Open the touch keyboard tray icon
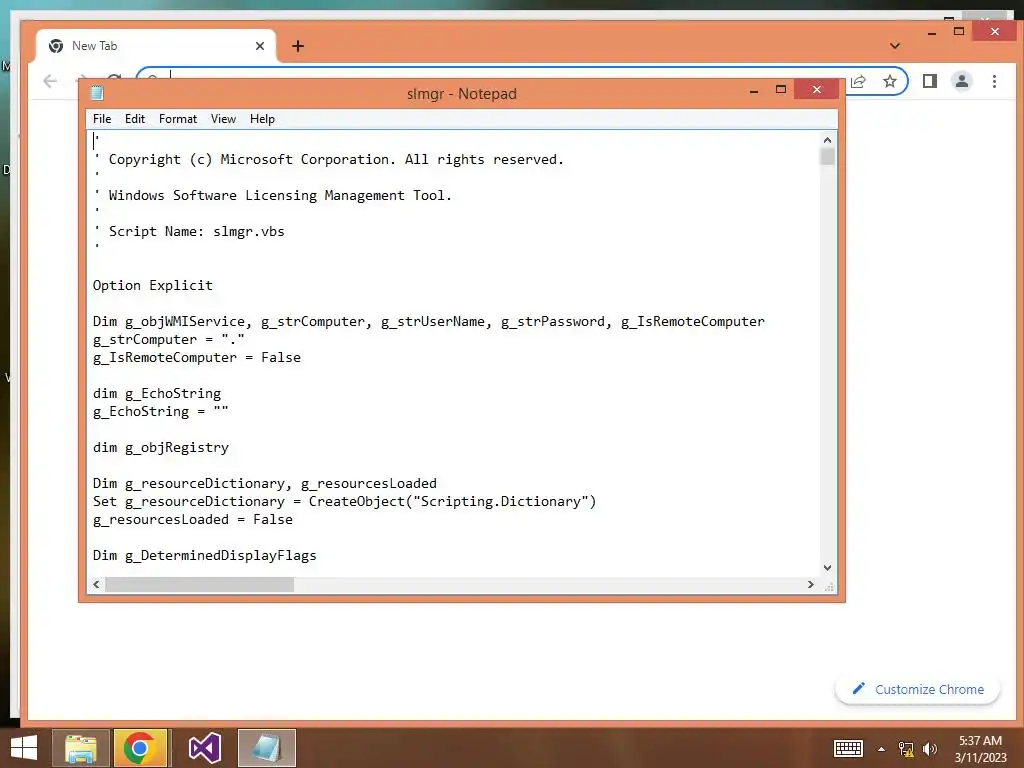This screenshot has width=1024, height=768. 848,748
